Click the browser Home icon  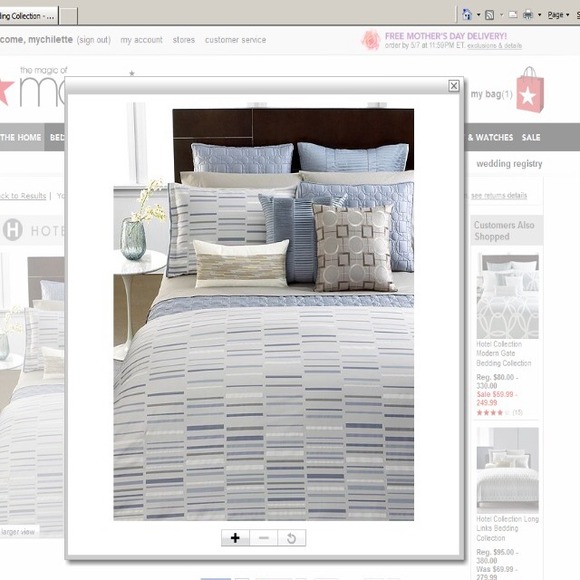[467, 15]
